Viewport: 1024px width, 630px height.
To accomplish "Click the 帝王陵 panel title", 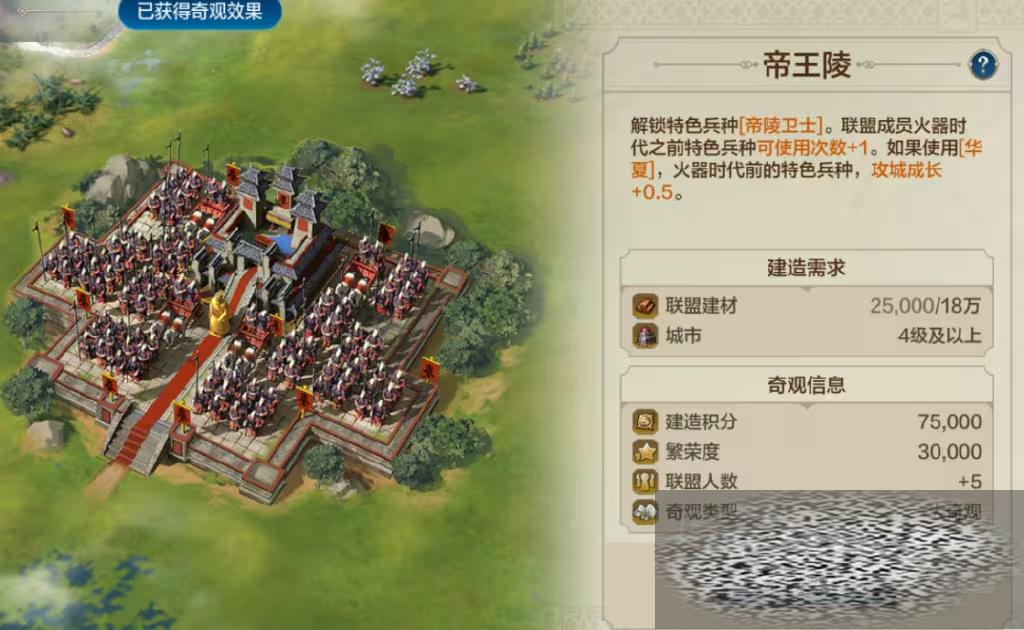I will tap(807, 65).
